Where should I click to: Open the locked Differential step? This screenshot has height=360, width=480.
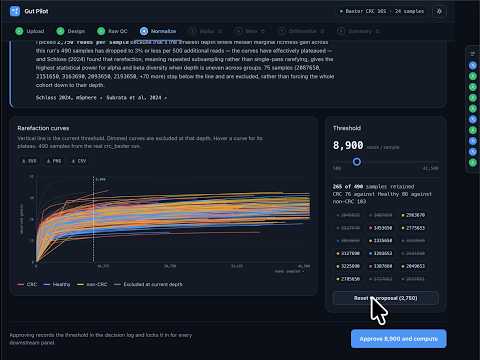tap(302, 31)
